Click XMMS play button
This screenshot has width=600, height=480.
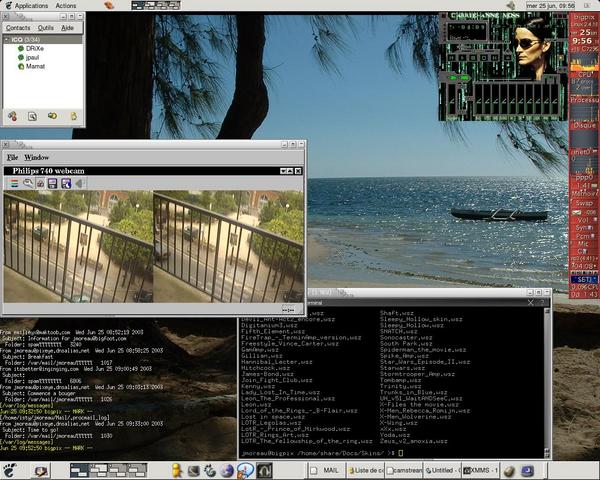click(463, 58)
